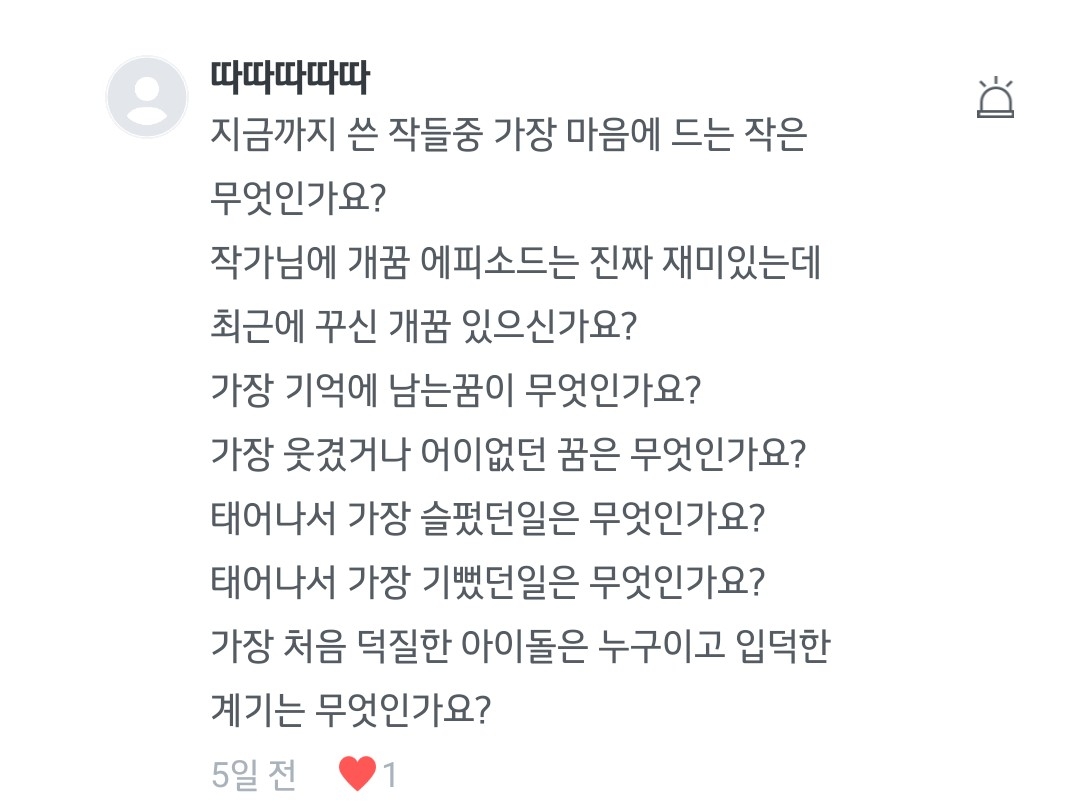Screen dimensions: 1080x810
Task: Click the first "무엇인가요?" line of the comment
Action: coord(299,201)
